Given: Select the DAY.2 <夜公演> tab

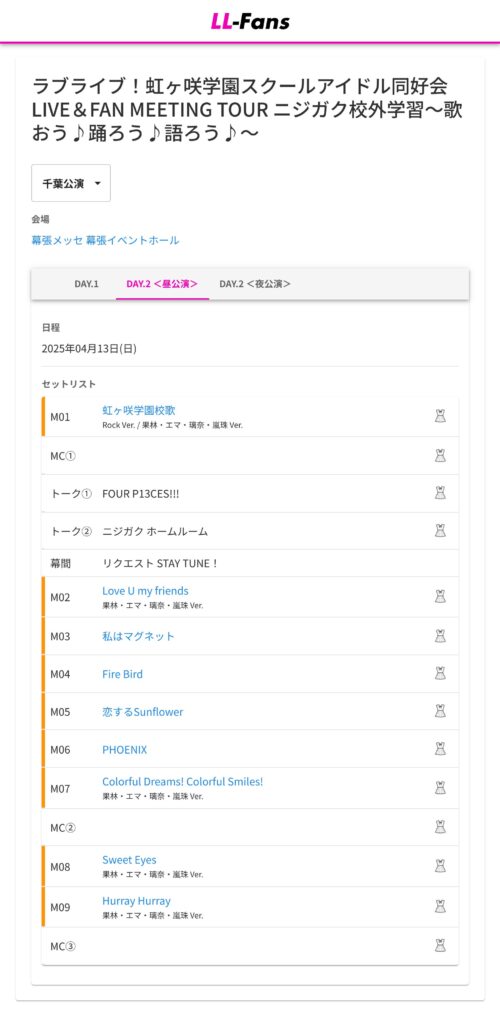Looking at the screenshot, I should pyautogui.click(x=255, y=284).
